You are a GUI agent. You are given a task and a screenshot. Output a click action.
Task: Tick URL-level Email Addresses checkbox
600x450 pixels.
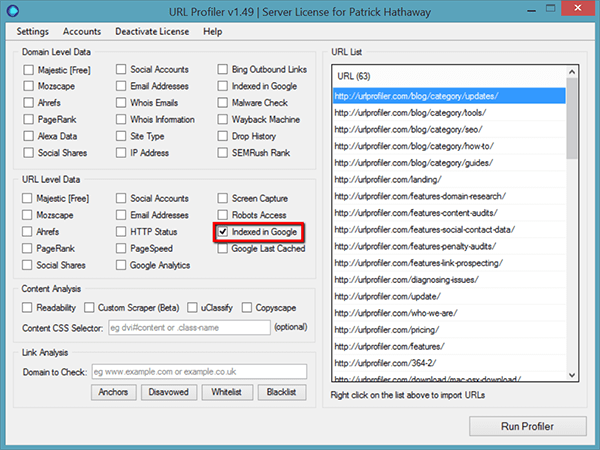(121, 215)
